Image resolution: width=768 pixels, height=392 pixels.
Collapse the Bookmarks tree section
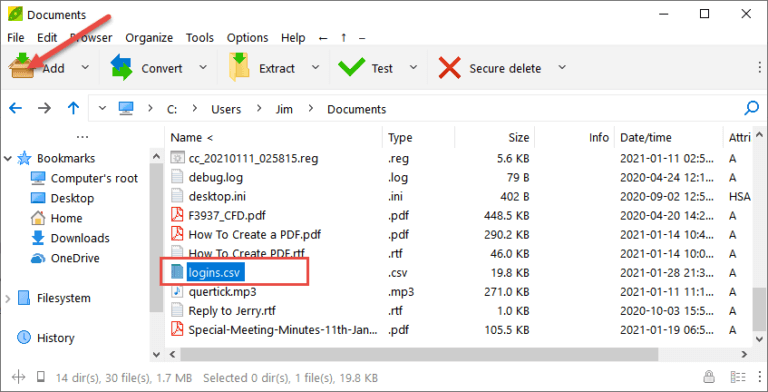8,158
